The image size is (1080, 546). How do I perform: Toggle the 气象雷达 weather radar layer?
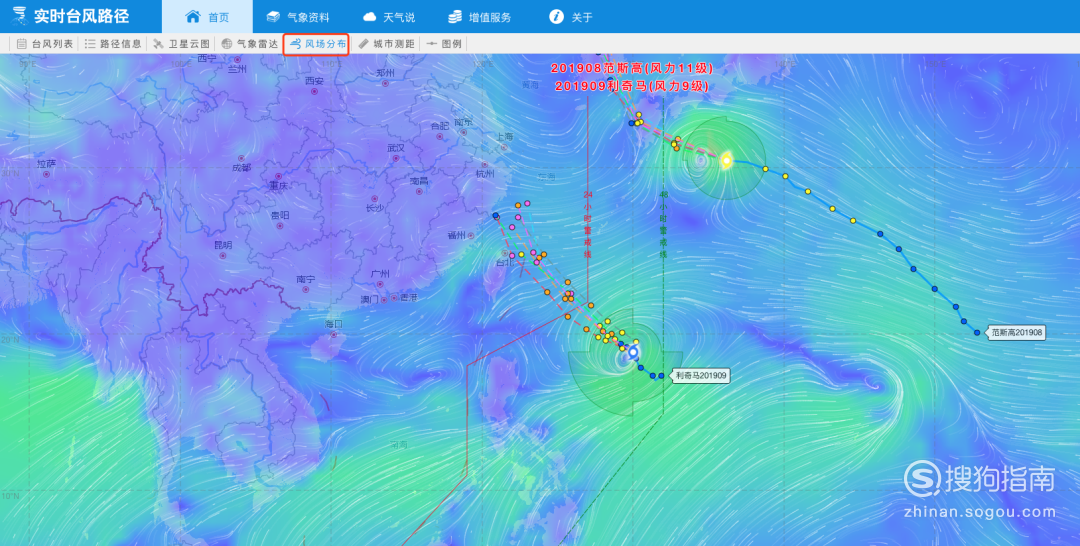pos(249,43)
